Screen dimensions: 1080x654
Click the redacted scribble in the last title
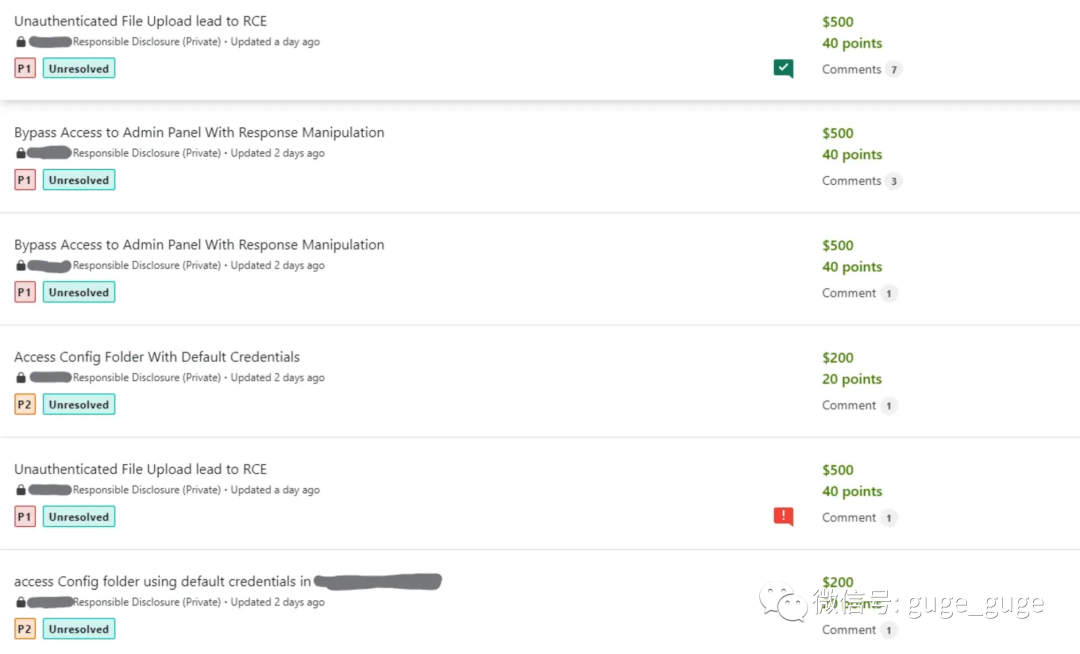pos(377,581)
